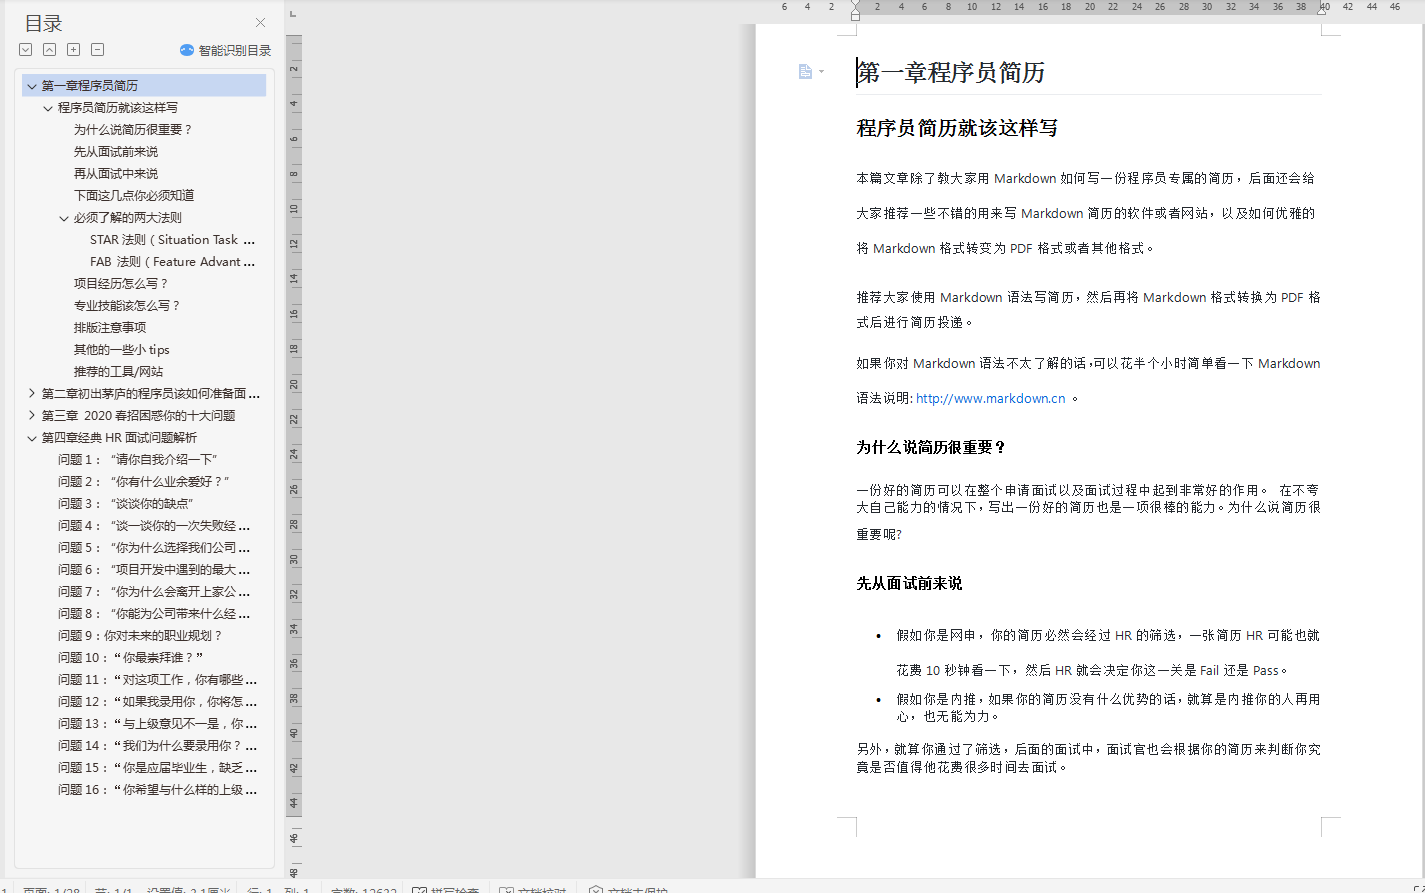The width and height of the screenshot is (1425, 893).
Task: Expand the 第二章初出茅庐 chapter node
Action: point(32,394)
